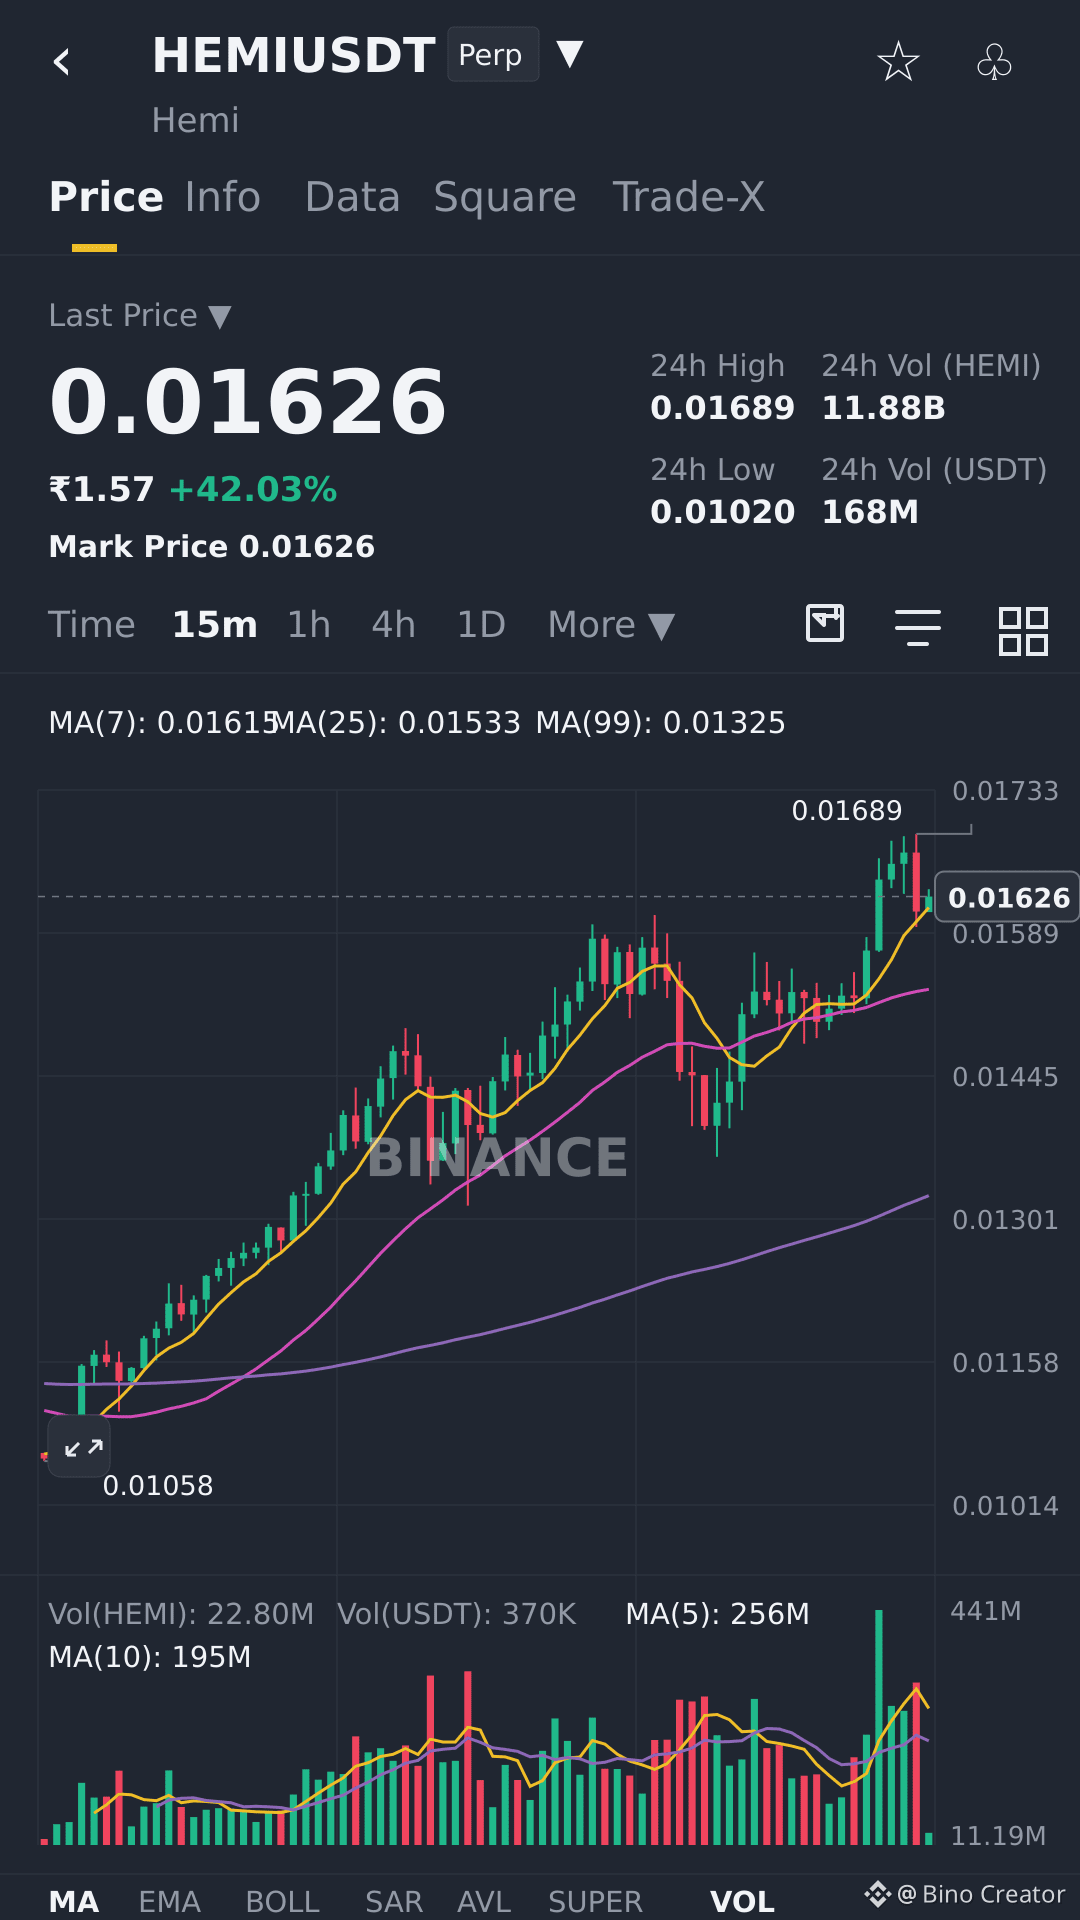1080x1920 pixels.
Task: Switch to the Info tab
Action: tap(222, 197)
